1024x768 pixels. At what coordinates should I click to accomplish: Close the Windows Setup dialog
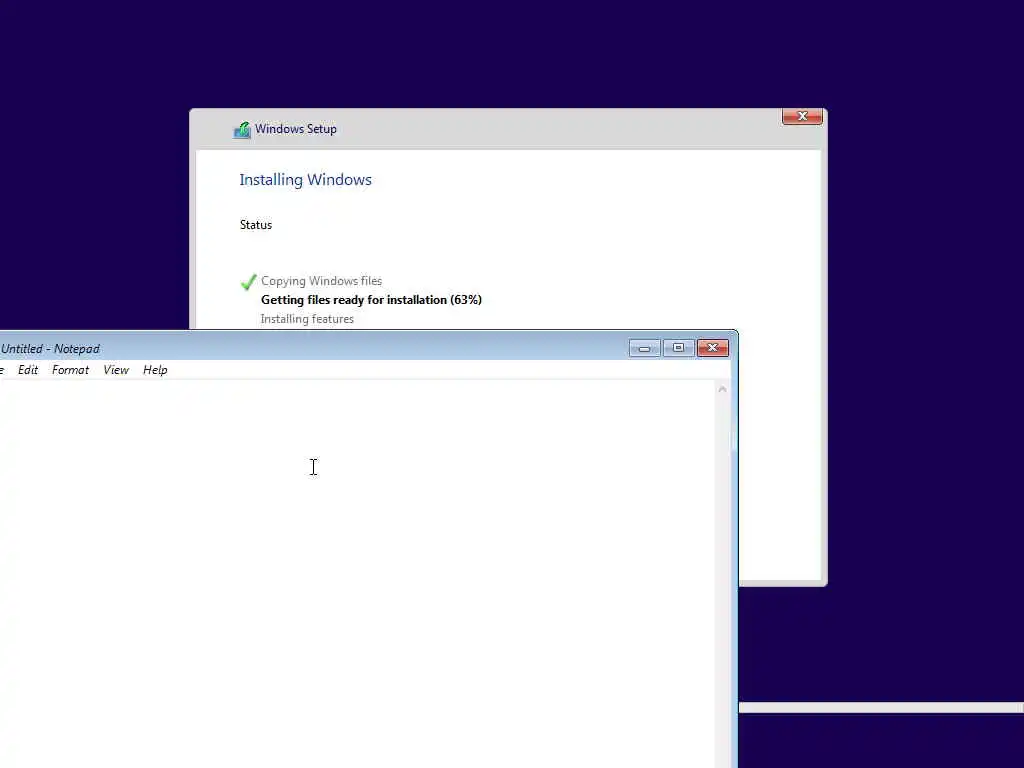tap(802, 116)
